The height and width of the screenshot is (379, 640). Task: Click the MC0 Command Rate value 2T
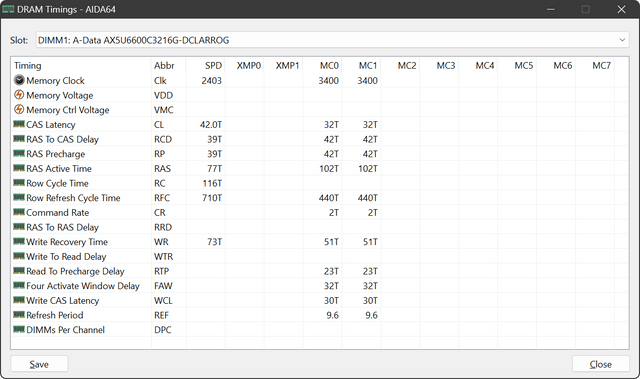pyautogui.click(x=334, y=213)
